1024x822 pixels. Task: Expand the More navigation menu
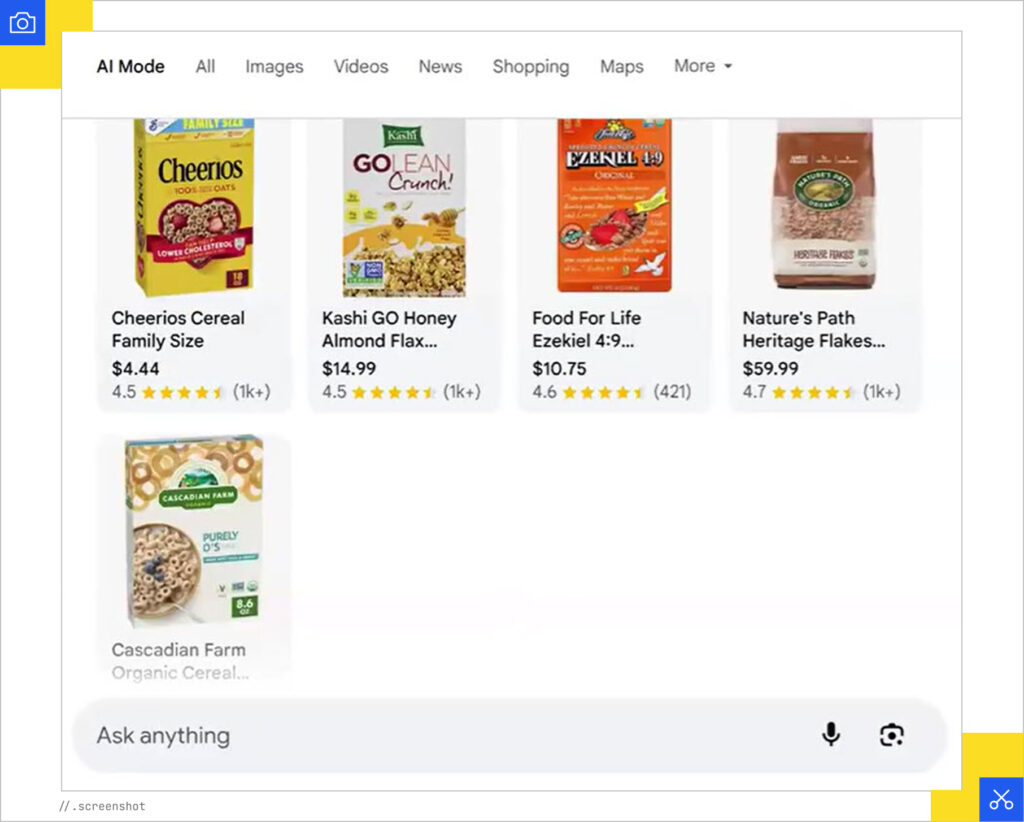(x=703, y=66)
